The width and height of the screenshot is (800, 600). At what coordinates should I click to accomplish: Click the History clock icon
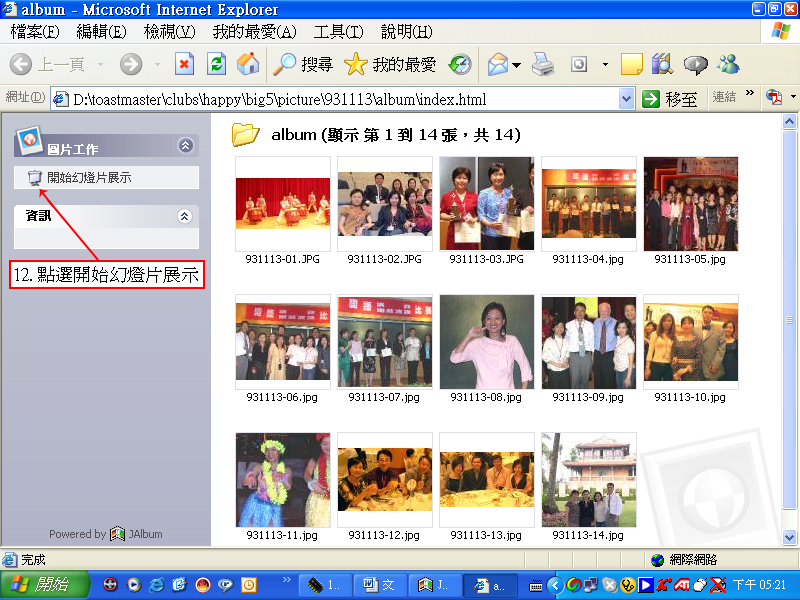pyautogui.click(x=460, y=65)
